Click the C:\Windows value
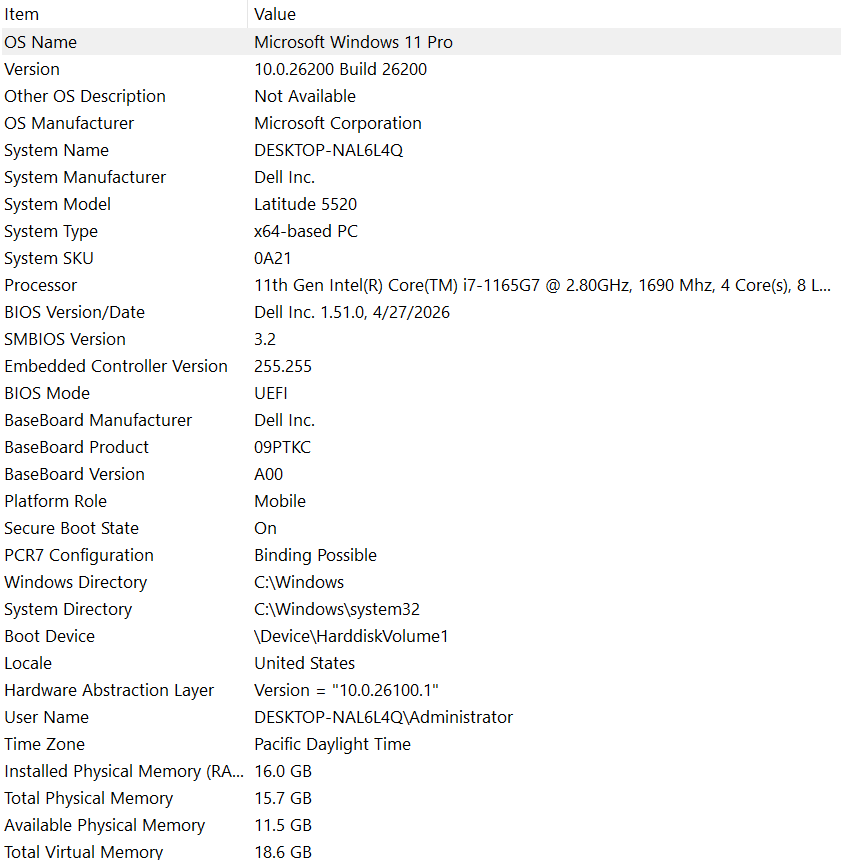841x860 pixels. point(299,582)
